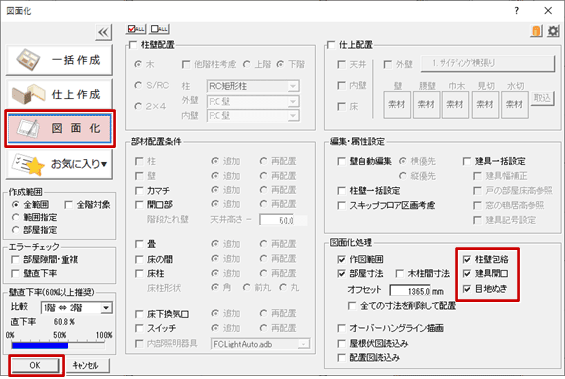This screenshot has width=565, height=379.
Task: Select 仕上作成 side menu button
Action: click(x=59, y=94)
